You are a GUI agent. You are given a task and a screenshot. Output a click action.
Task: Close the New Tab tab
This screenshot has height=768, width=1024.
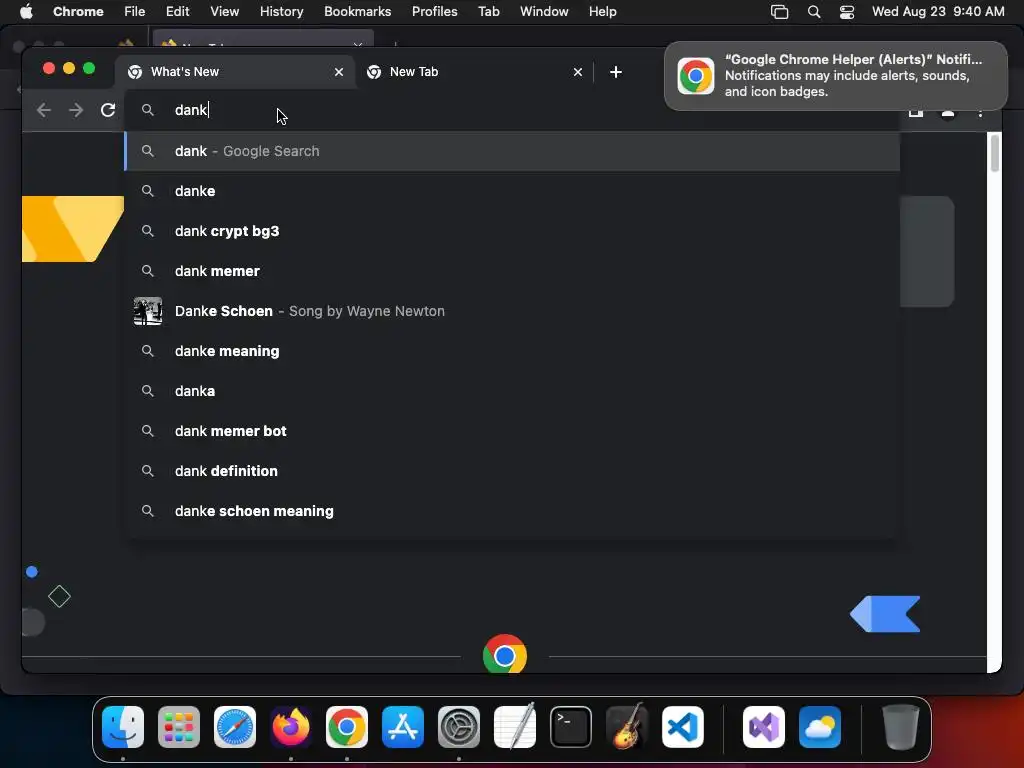577,72
